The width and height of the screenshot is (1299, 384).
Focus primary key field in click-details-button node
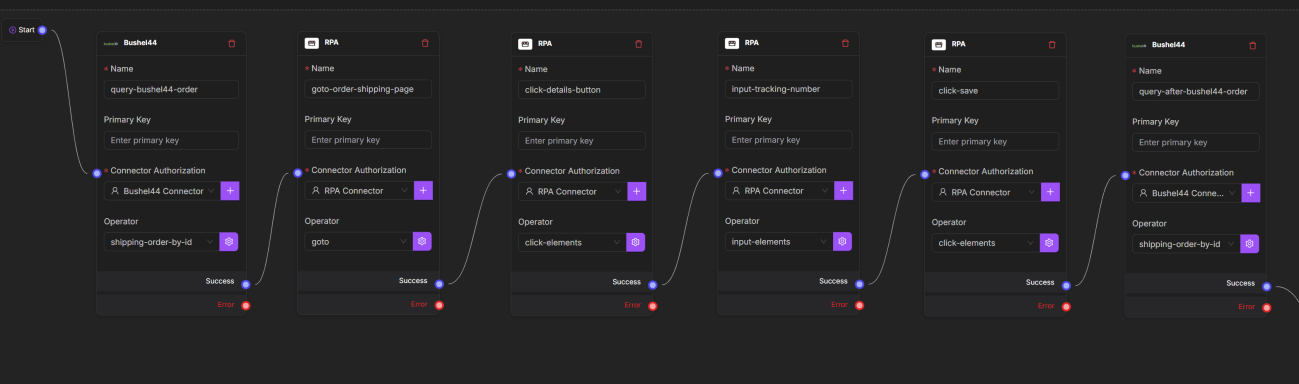click(582, 141)
